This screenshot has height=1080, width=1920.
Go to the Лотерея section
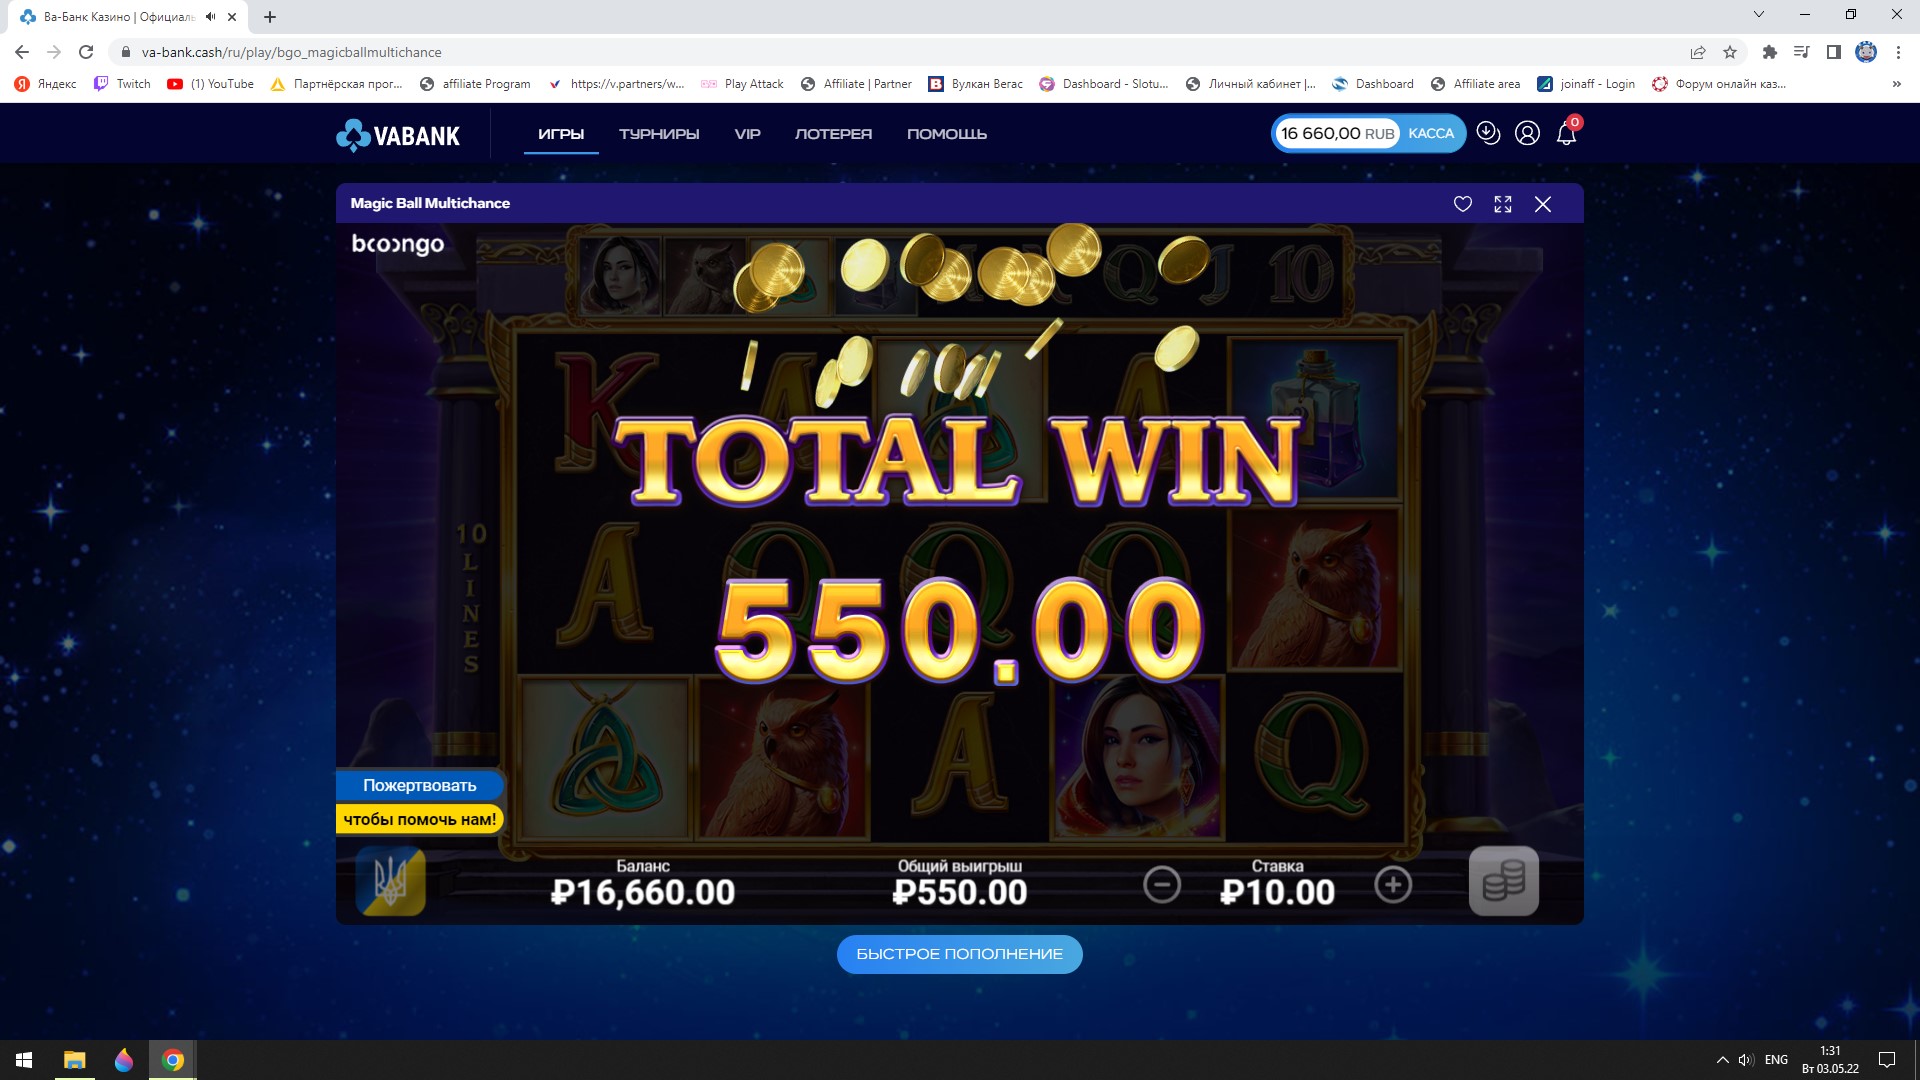[833, 134]
